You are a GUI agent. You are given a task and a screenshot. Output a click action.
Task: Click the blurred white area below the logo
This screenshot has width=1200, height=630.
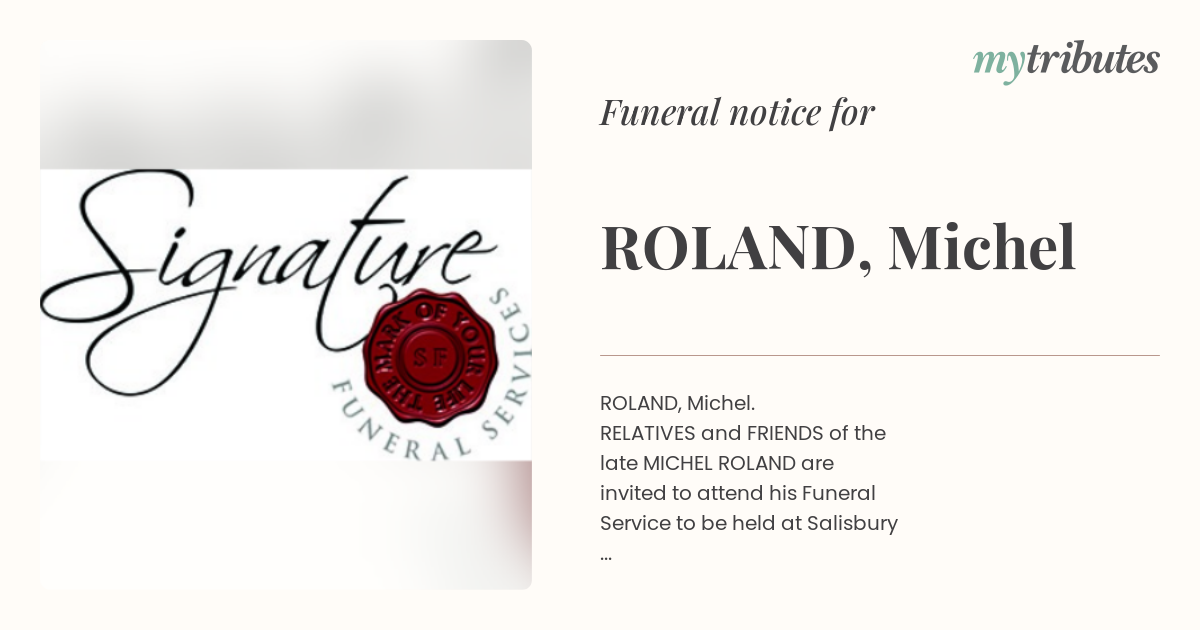point(286,525)
